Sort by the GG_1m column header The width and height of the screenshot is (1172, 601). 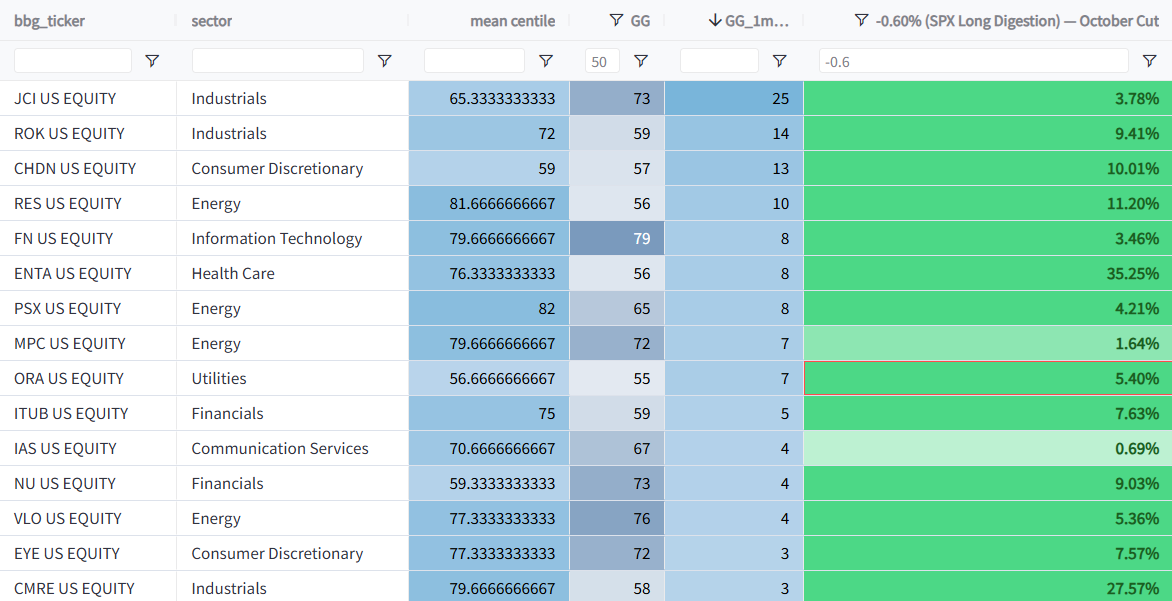click(756, 21)
